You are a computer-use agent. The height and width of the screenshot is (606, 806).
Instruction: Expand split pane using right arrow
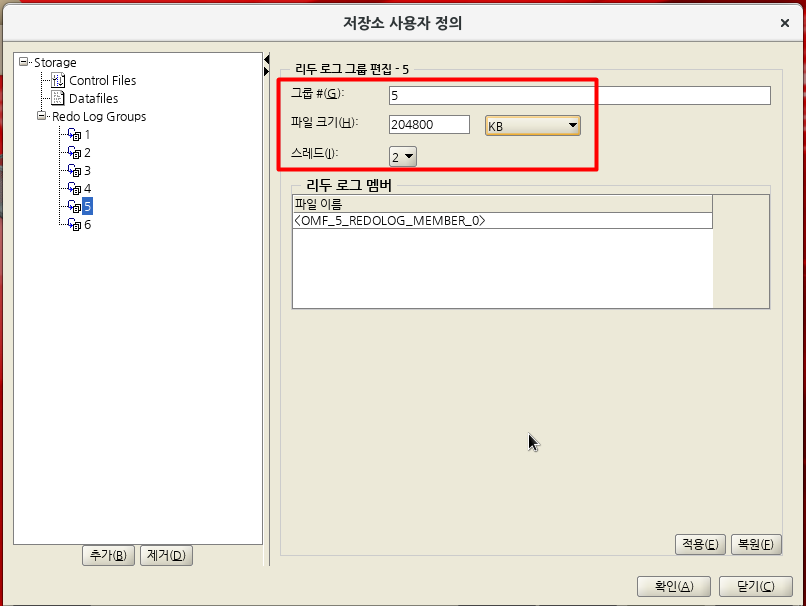266,71
